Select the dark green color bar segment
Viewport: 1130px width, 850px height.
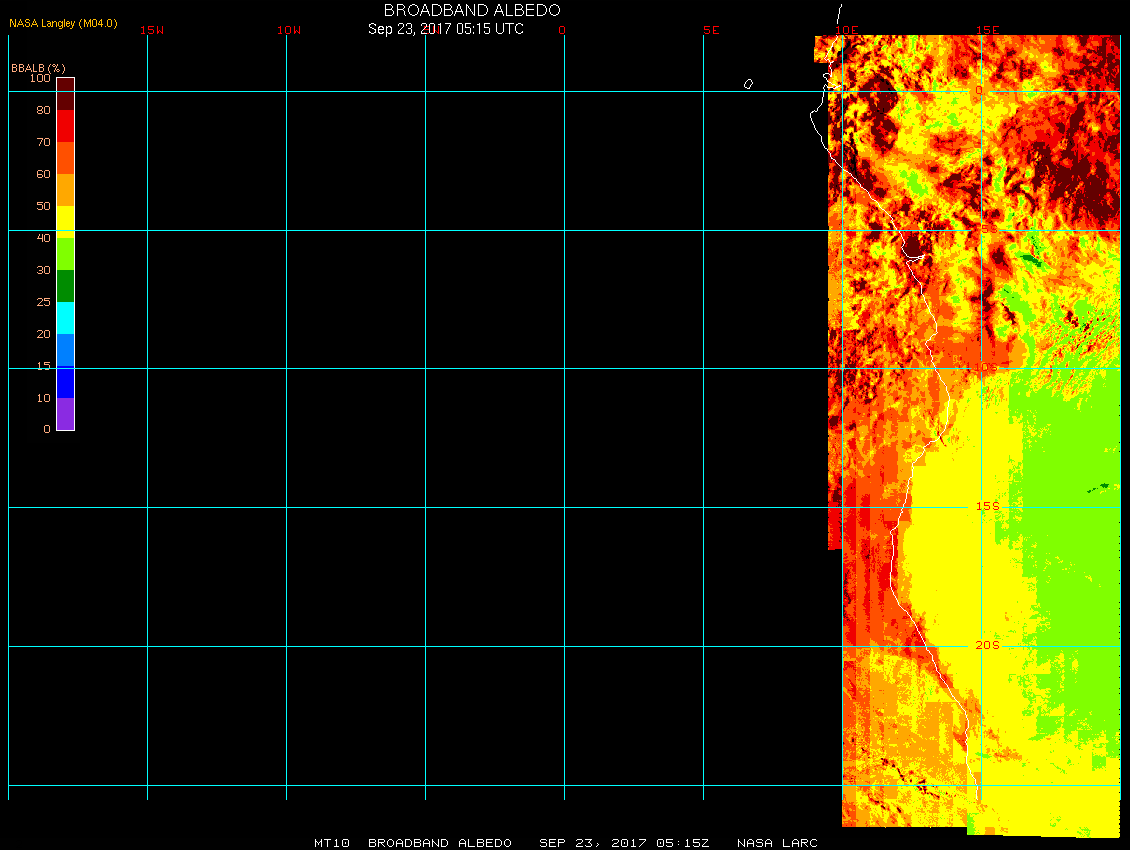(x=65, y=286)
